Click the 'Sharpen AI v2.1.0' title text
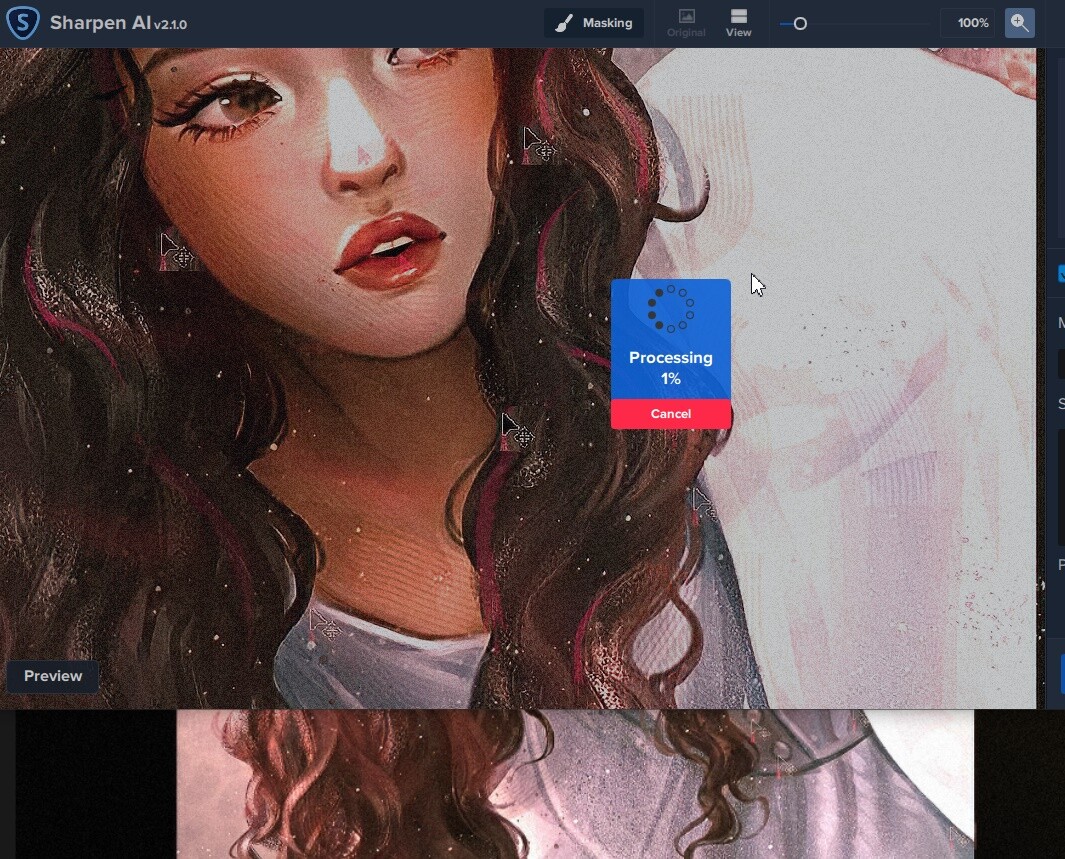Viewport: 1065px width, 859px height. tap(118, 23)
